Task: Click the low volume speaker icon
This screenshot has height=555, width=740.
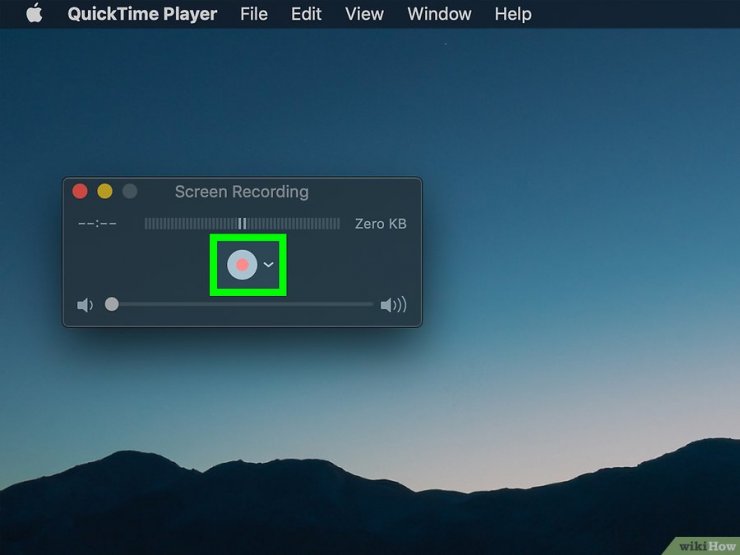Action: (x=85, y=305)
